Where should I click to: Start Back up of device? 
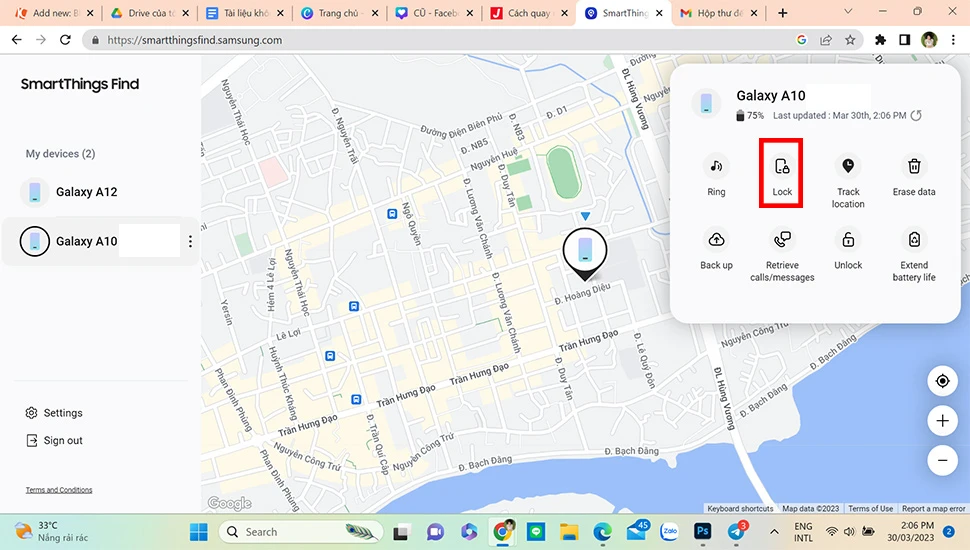pyautogui.click(x=716, y=249)
